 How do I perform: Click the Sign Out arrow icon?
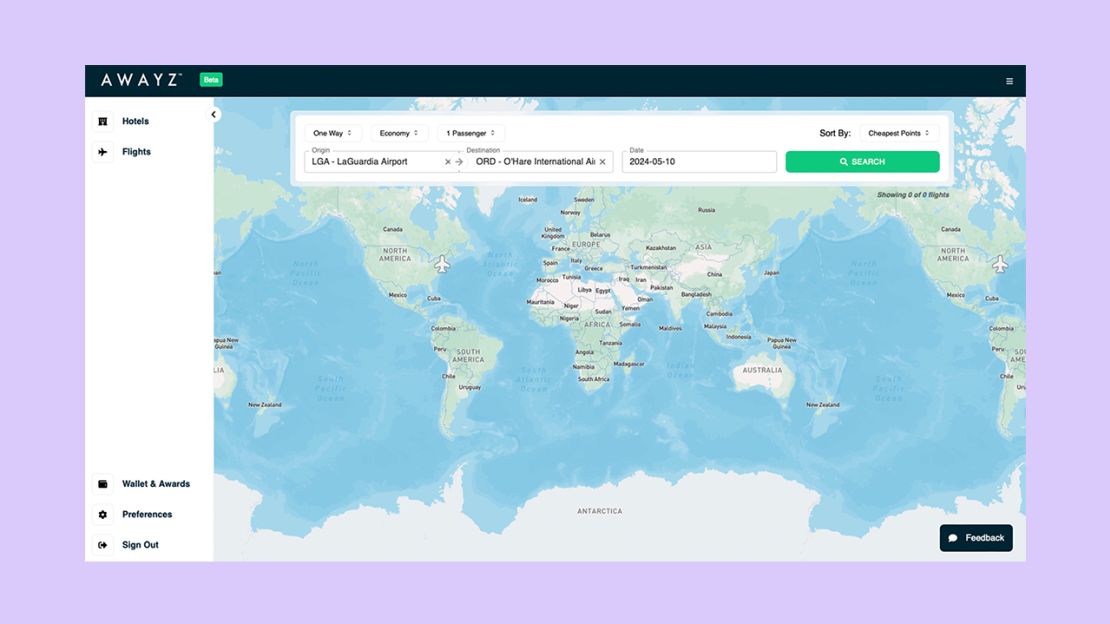click(103, 545)
